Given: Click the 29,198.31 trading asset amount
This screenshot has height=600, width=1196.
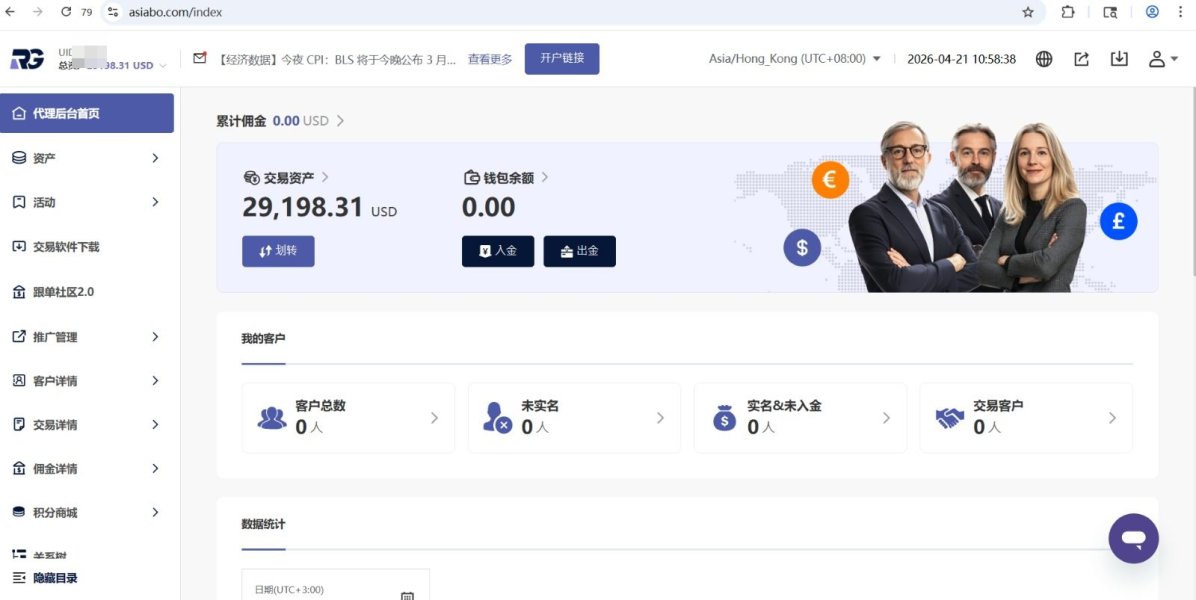Looking at the screenshot, I should point(302,207).
